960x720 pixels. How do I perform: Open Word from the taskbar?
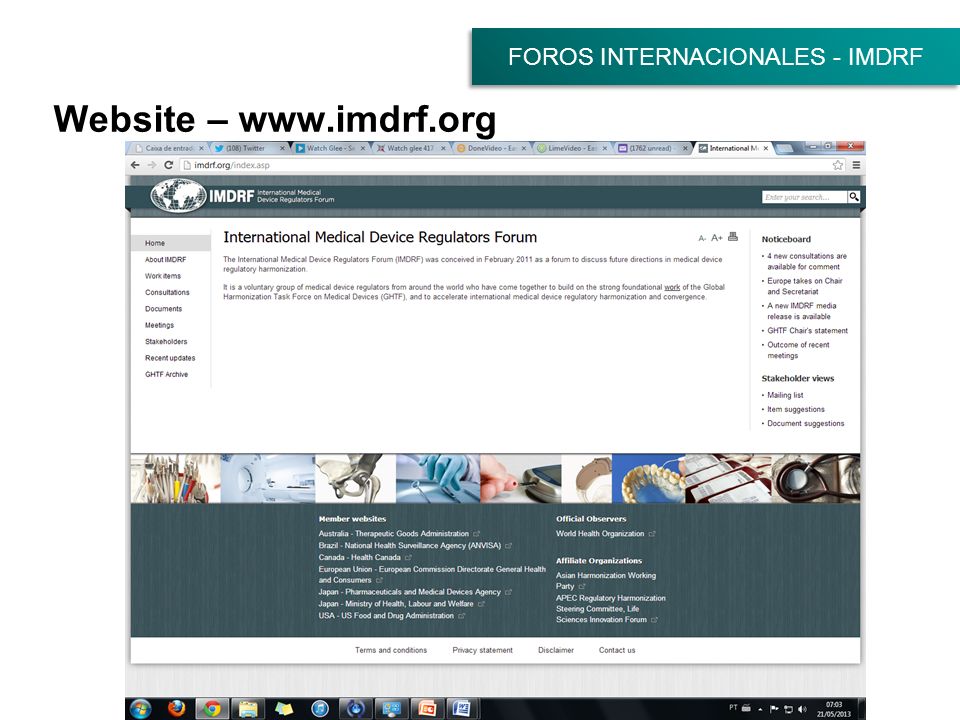(x=462, y=709)
